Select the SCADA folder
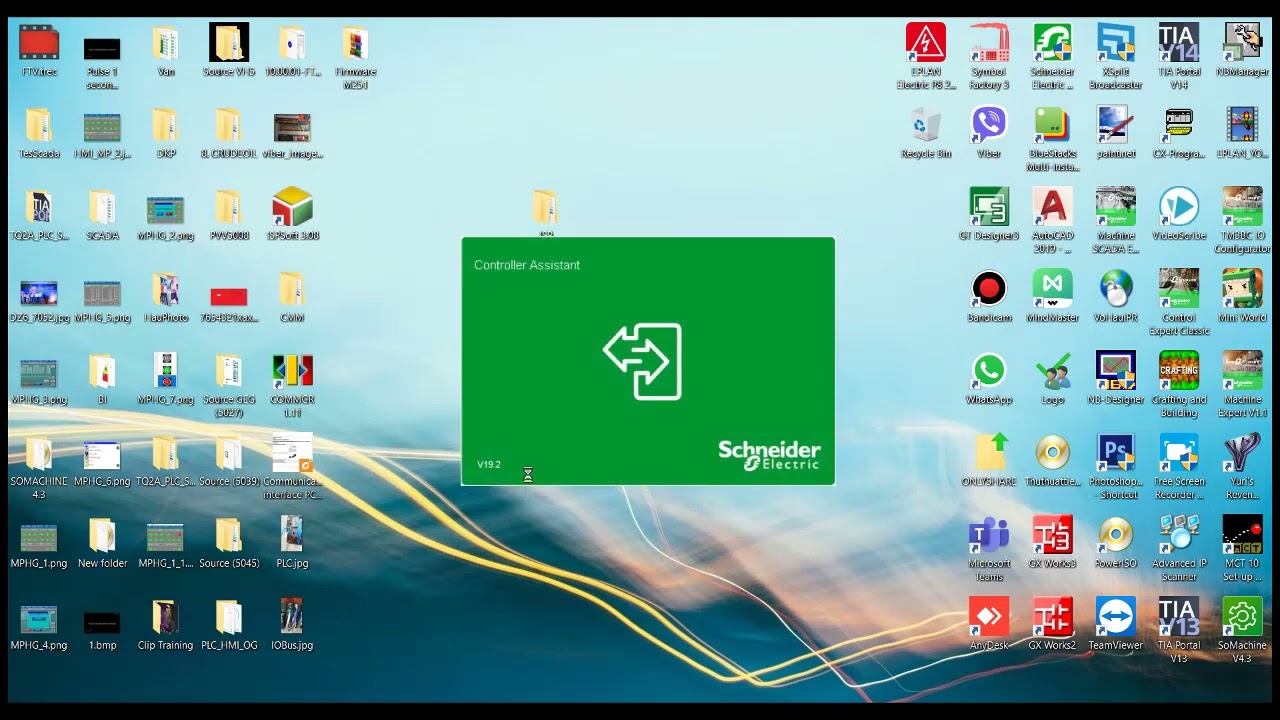The image size is (1280, 720). pos(102,207)
